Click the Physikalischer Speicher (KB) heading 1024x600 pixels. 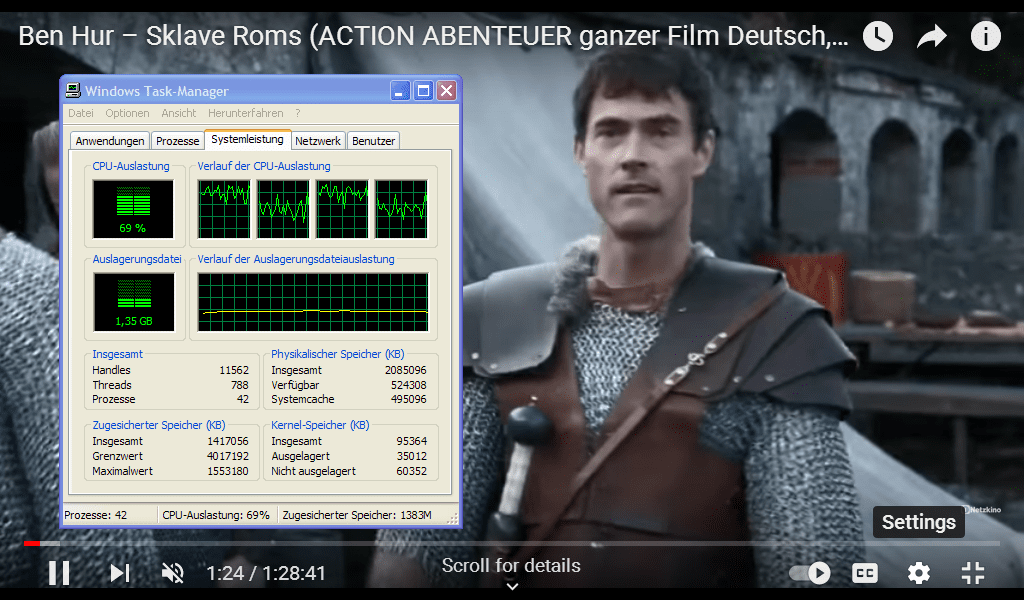tap(338, 354)
